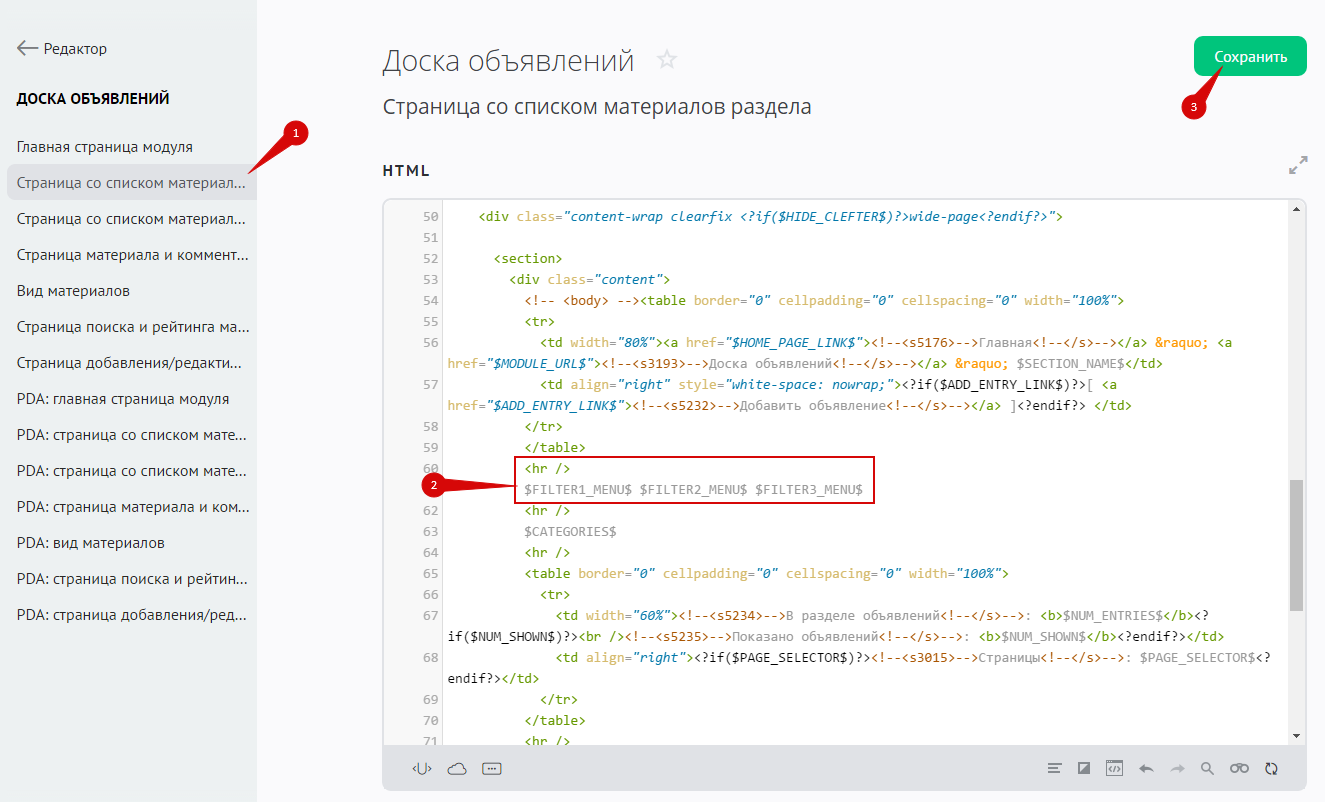Viewport: 1325px width, 802px height.
Task: Go back via the Редактор link
Action: (x=62, y=48)
